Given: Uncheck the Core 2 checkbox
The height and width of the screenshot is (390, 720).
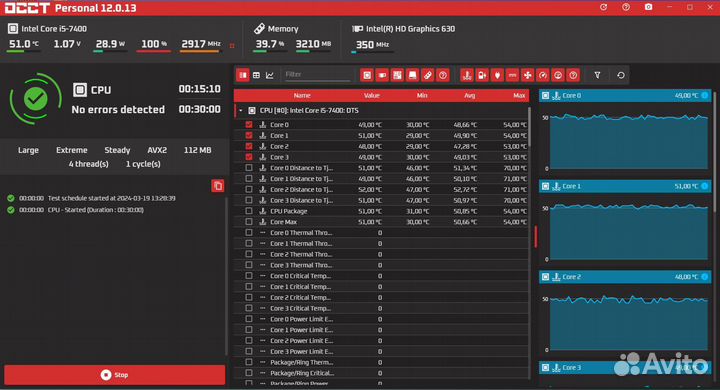Looking at the screenshot, I should (248, 146).
